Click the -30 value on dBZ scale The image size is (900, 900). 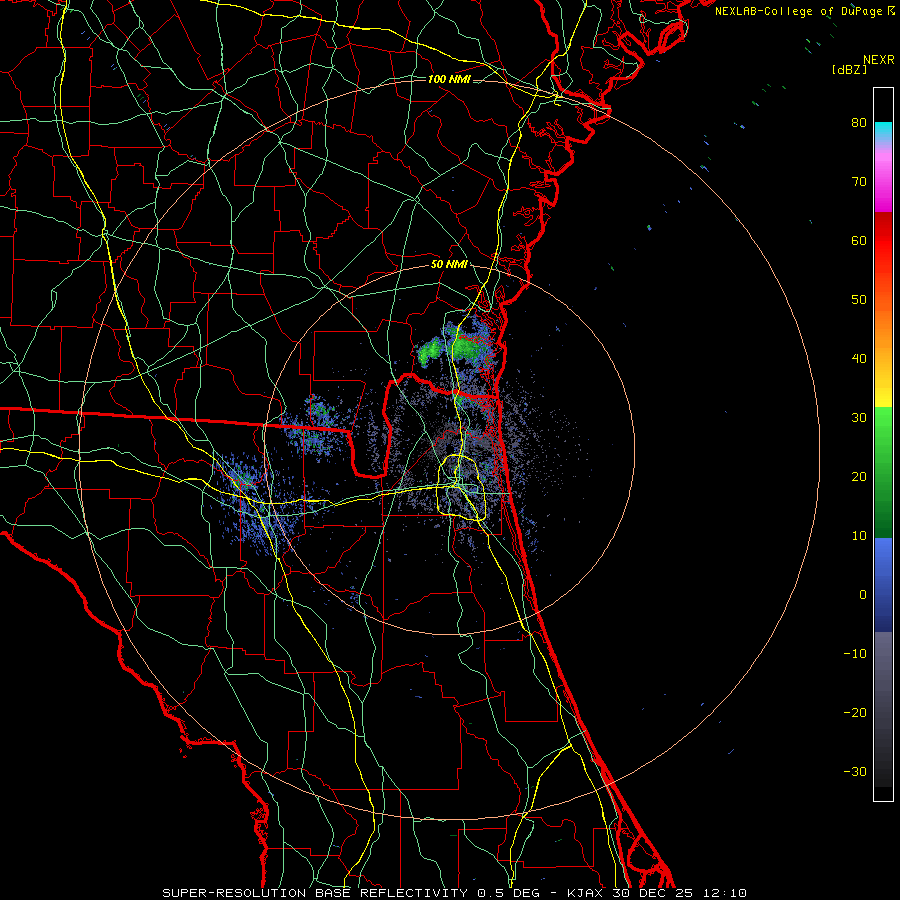[855, 772]
